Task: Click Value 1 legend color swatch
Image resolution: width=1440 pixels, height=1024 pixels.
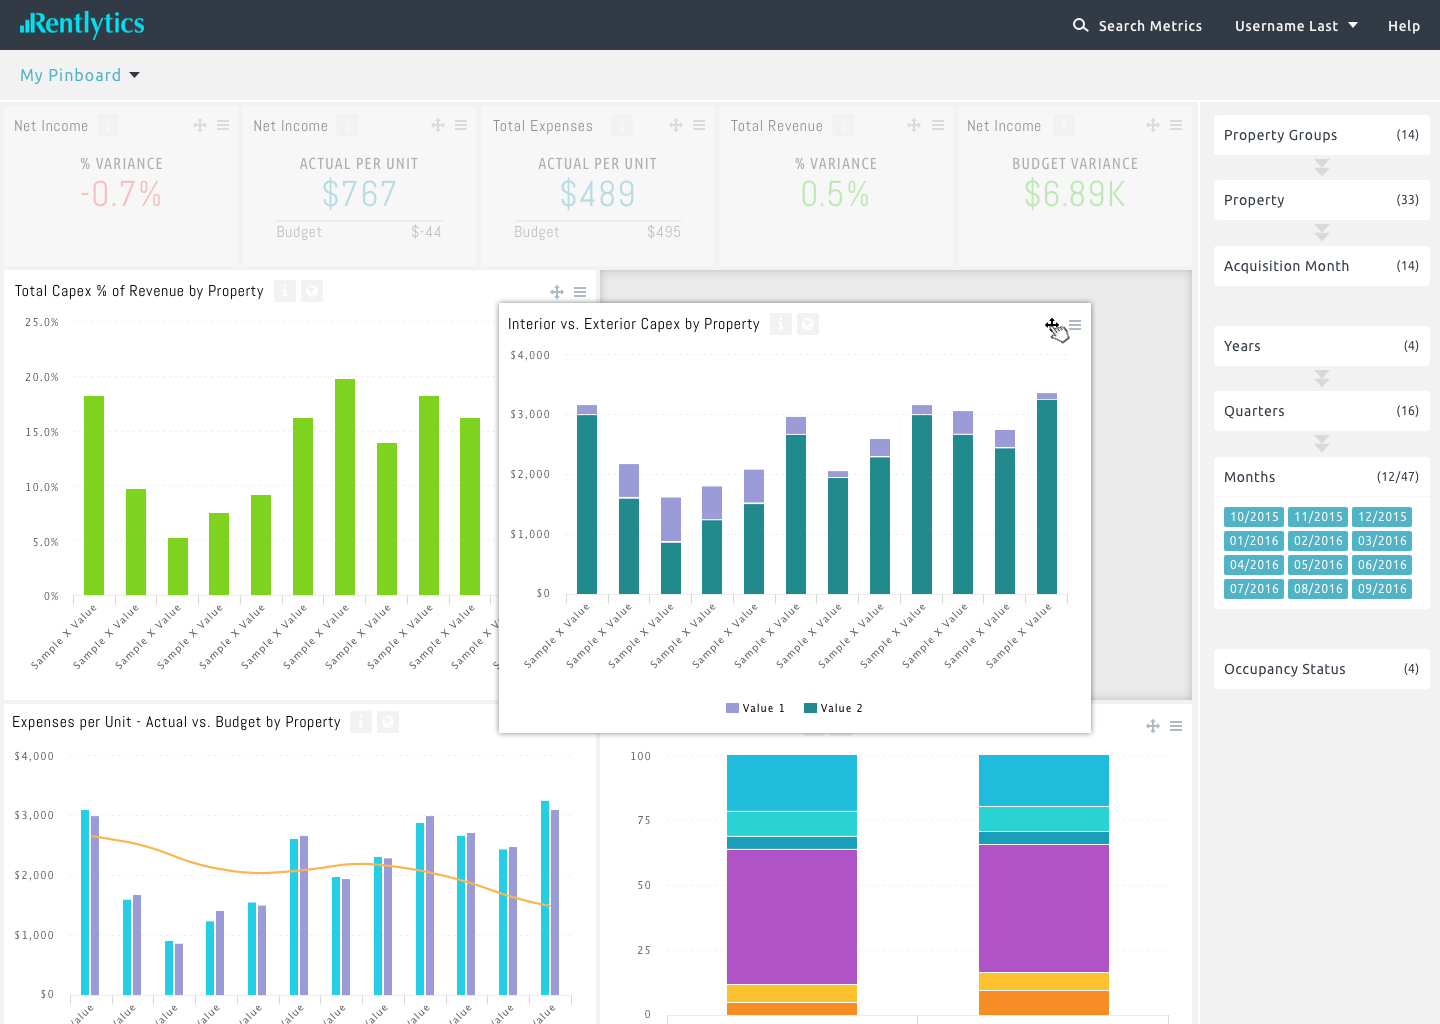Action: click(x=732, y=708)
